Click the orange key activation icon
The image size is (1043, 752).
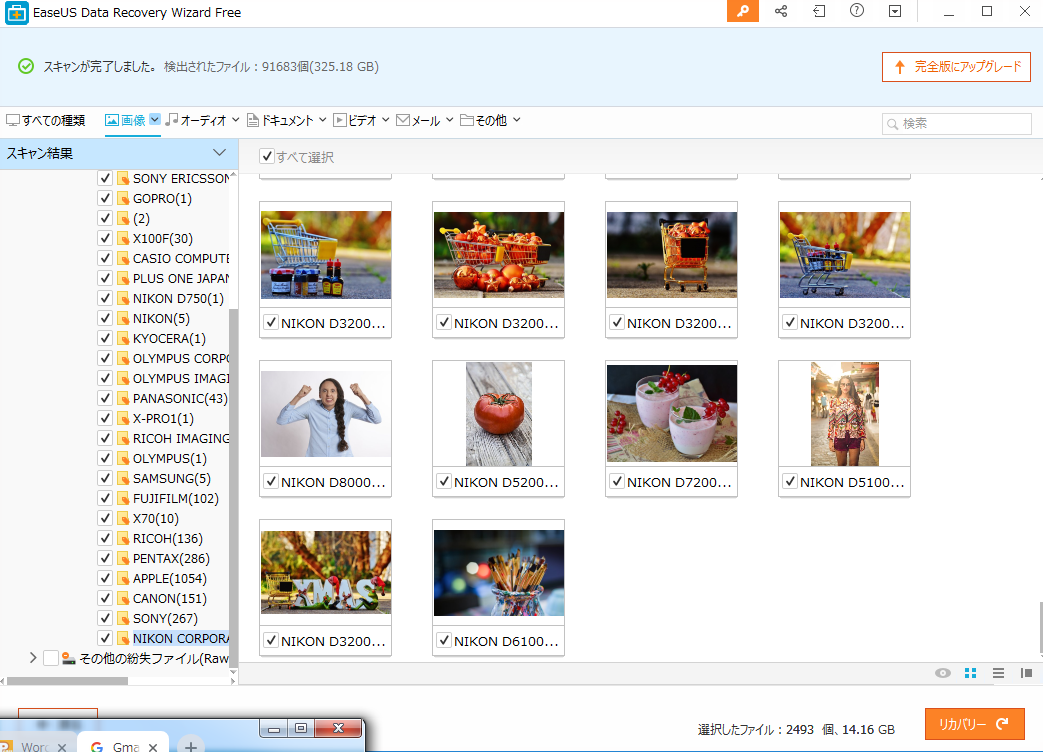point(742,11)
